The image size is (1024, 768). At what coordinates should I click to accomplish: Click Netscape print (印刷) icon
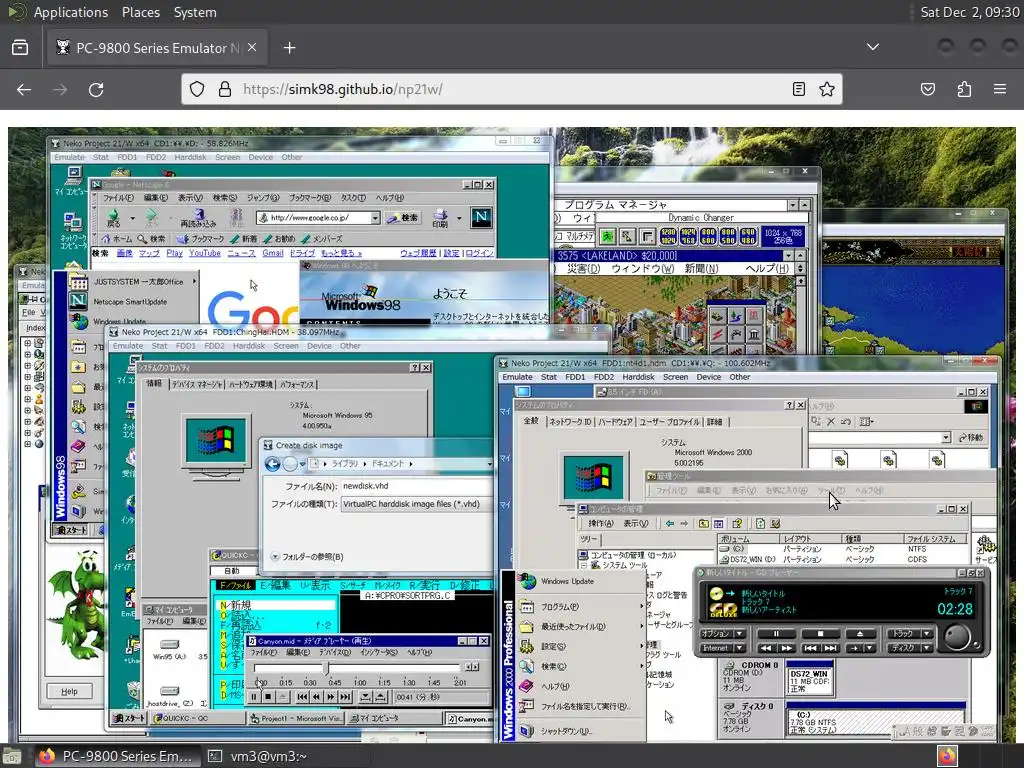click(x=440, y=218)
